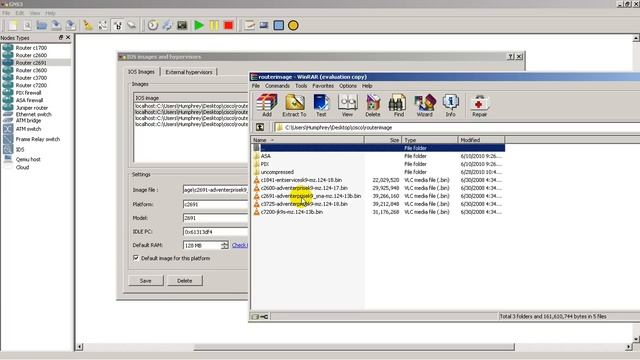This screenshot has height=360, width=640.
Task: Open WinRAR Options menu
Action: coord(348,86)
